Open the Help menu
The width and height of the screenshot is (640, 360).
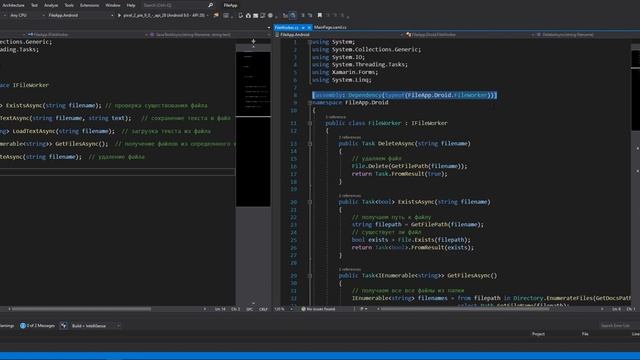(x=131, y=5)
